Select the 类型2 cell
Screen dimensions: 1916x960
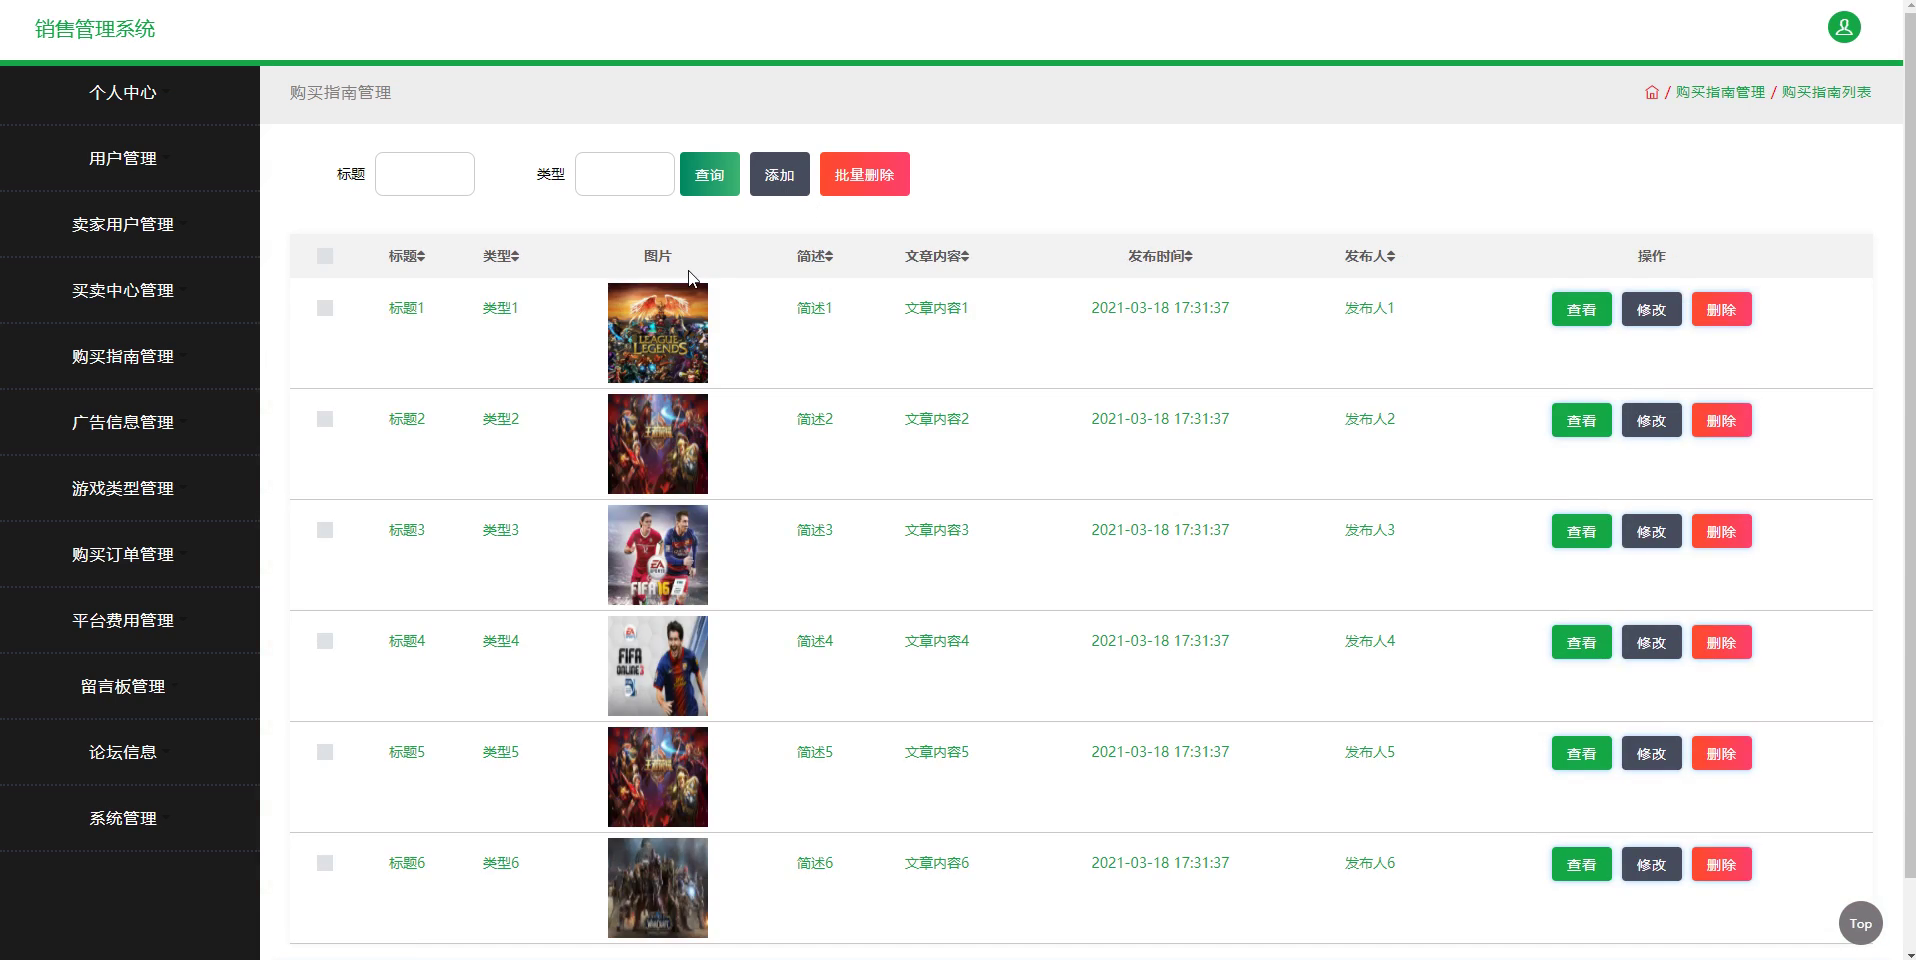point(501,419)
